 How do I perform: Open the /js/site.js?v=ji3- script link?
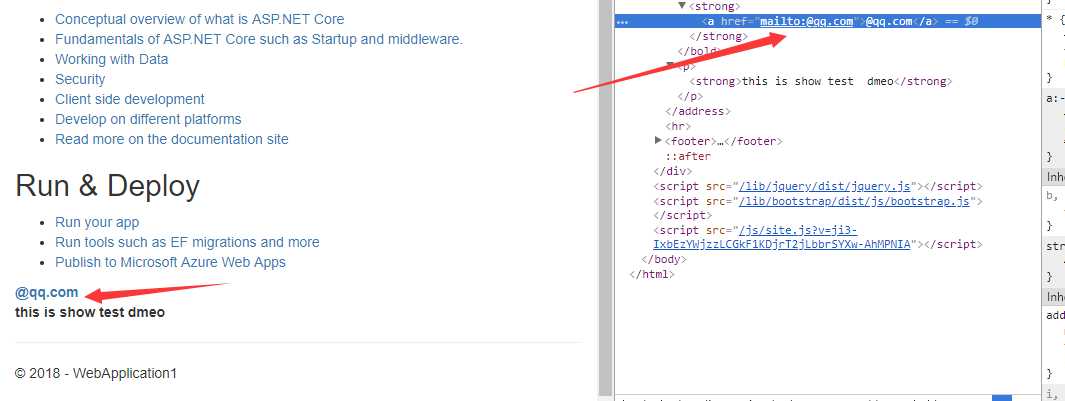pyautogui.click(x=798, y=230)
